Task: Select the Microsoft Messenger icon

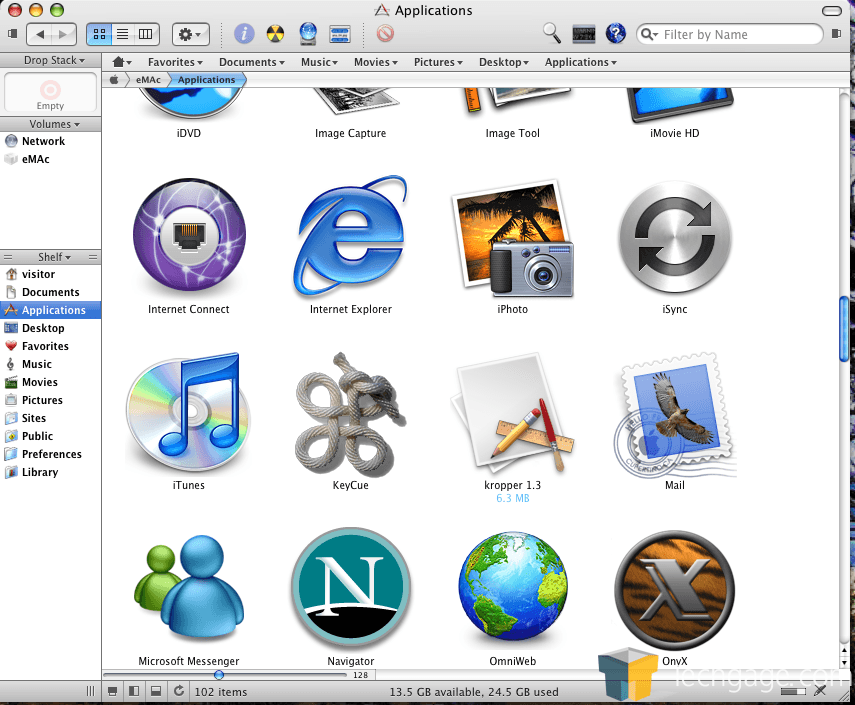Action: point(189,587)
